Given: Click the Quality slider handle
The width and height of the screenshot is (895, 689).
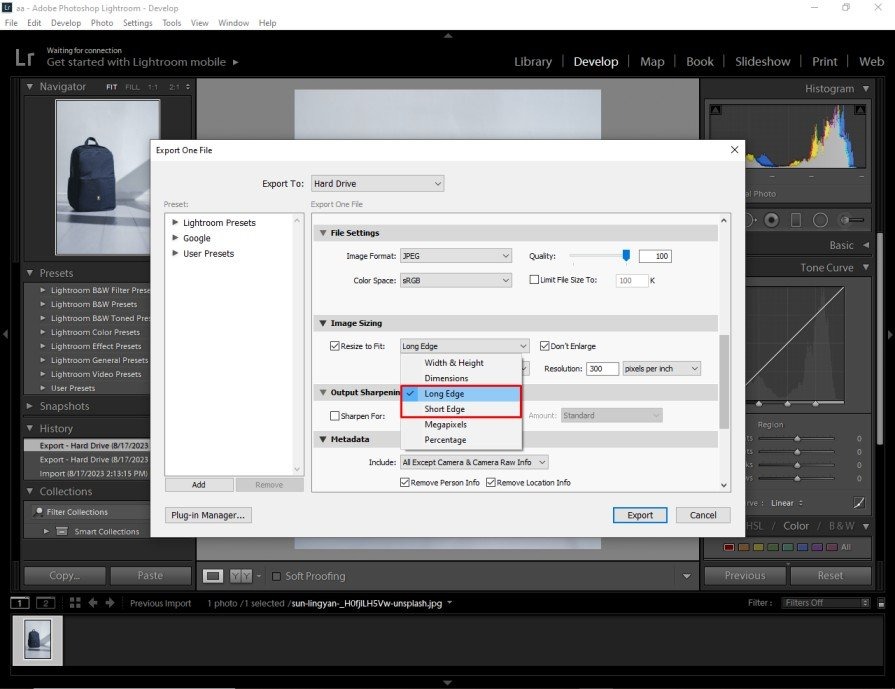Looking at the screenshot, I should (626, 256).
